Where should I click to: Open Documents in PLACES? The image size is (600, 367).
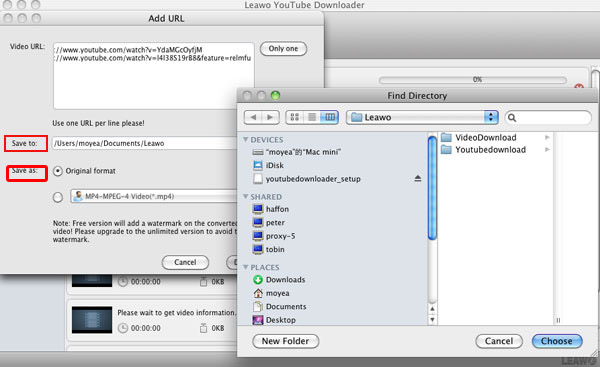[280, 307]
